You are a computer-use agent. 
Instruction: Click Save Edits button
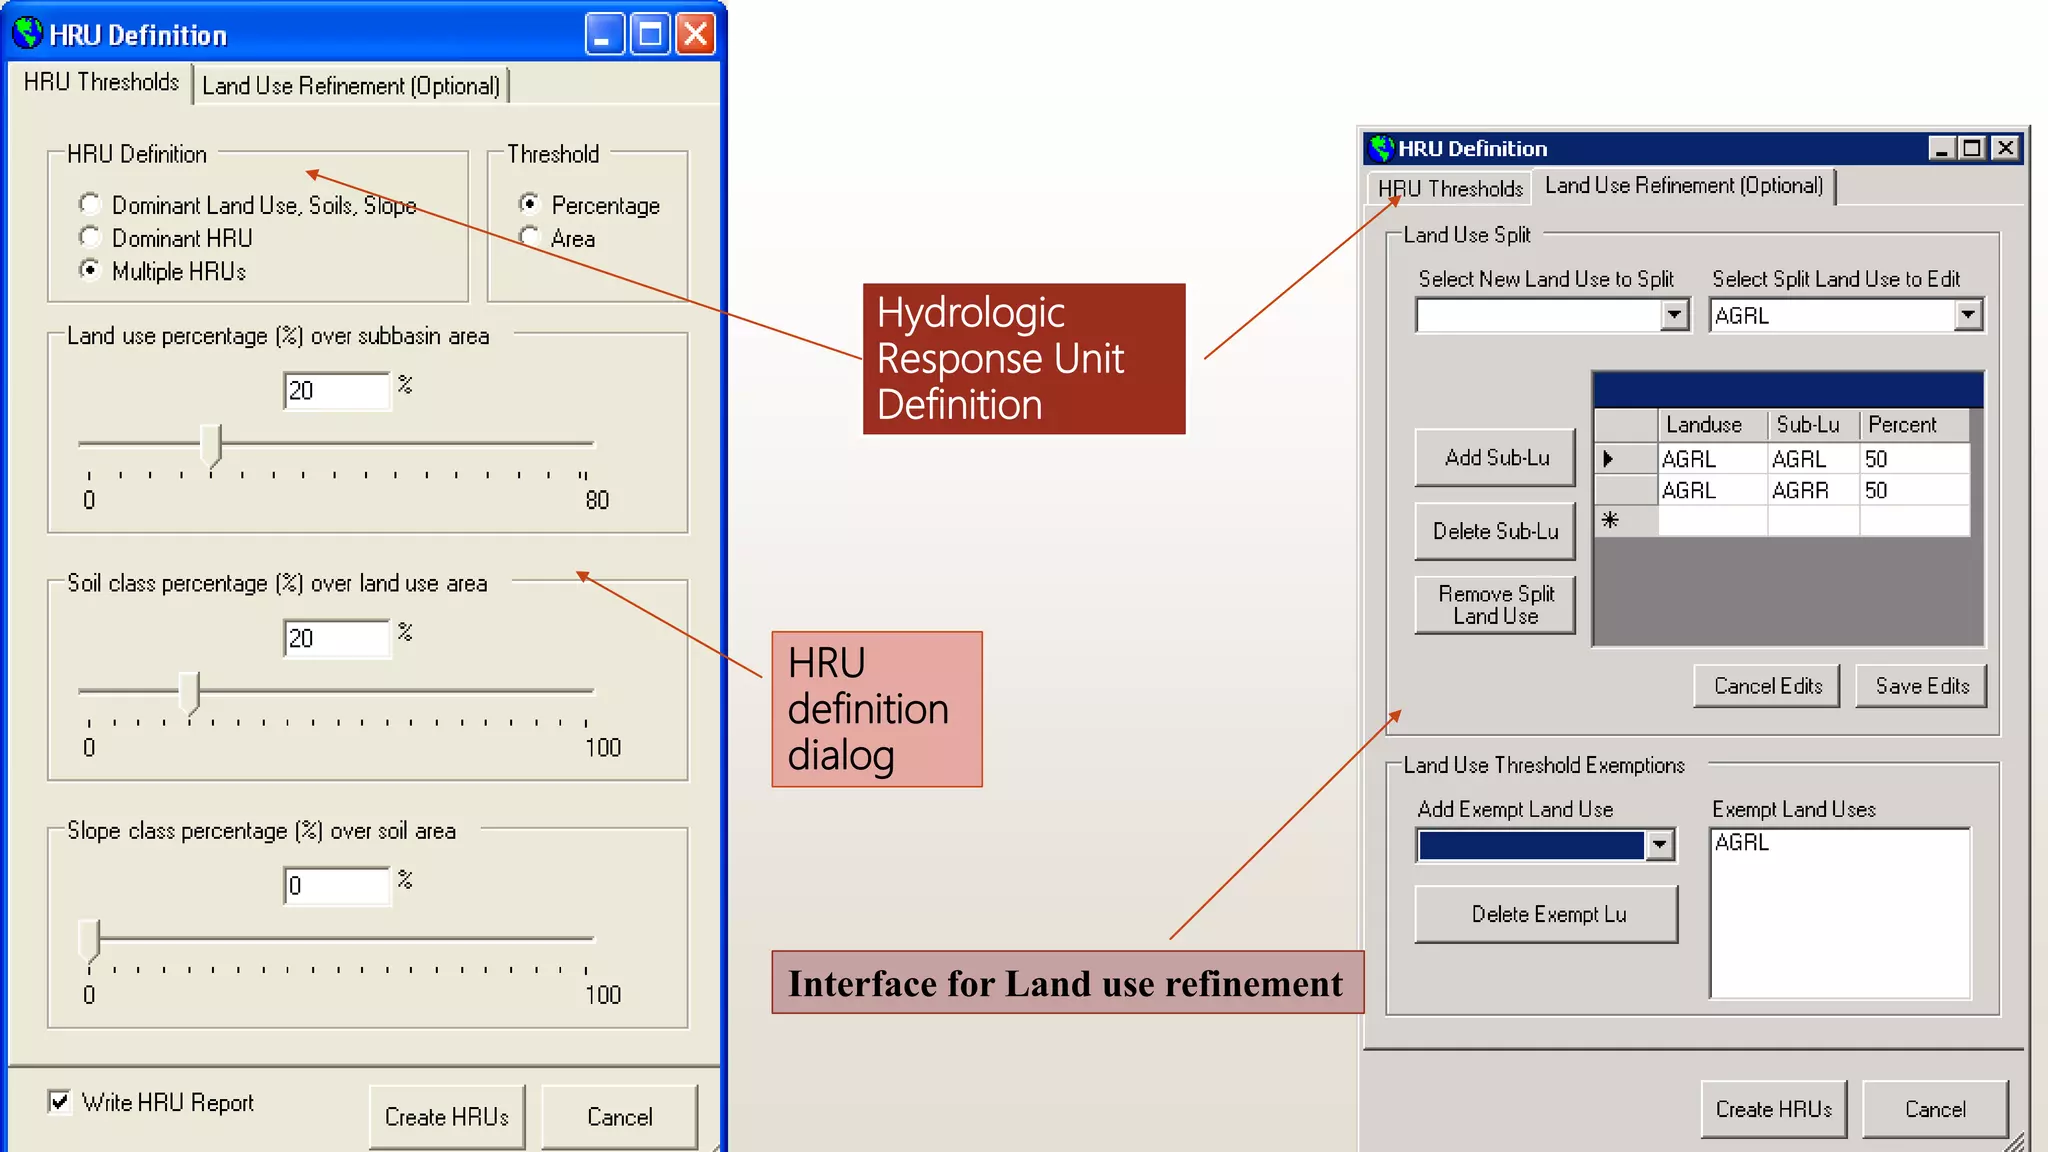pyautogui.click(x=1921, y=686)
